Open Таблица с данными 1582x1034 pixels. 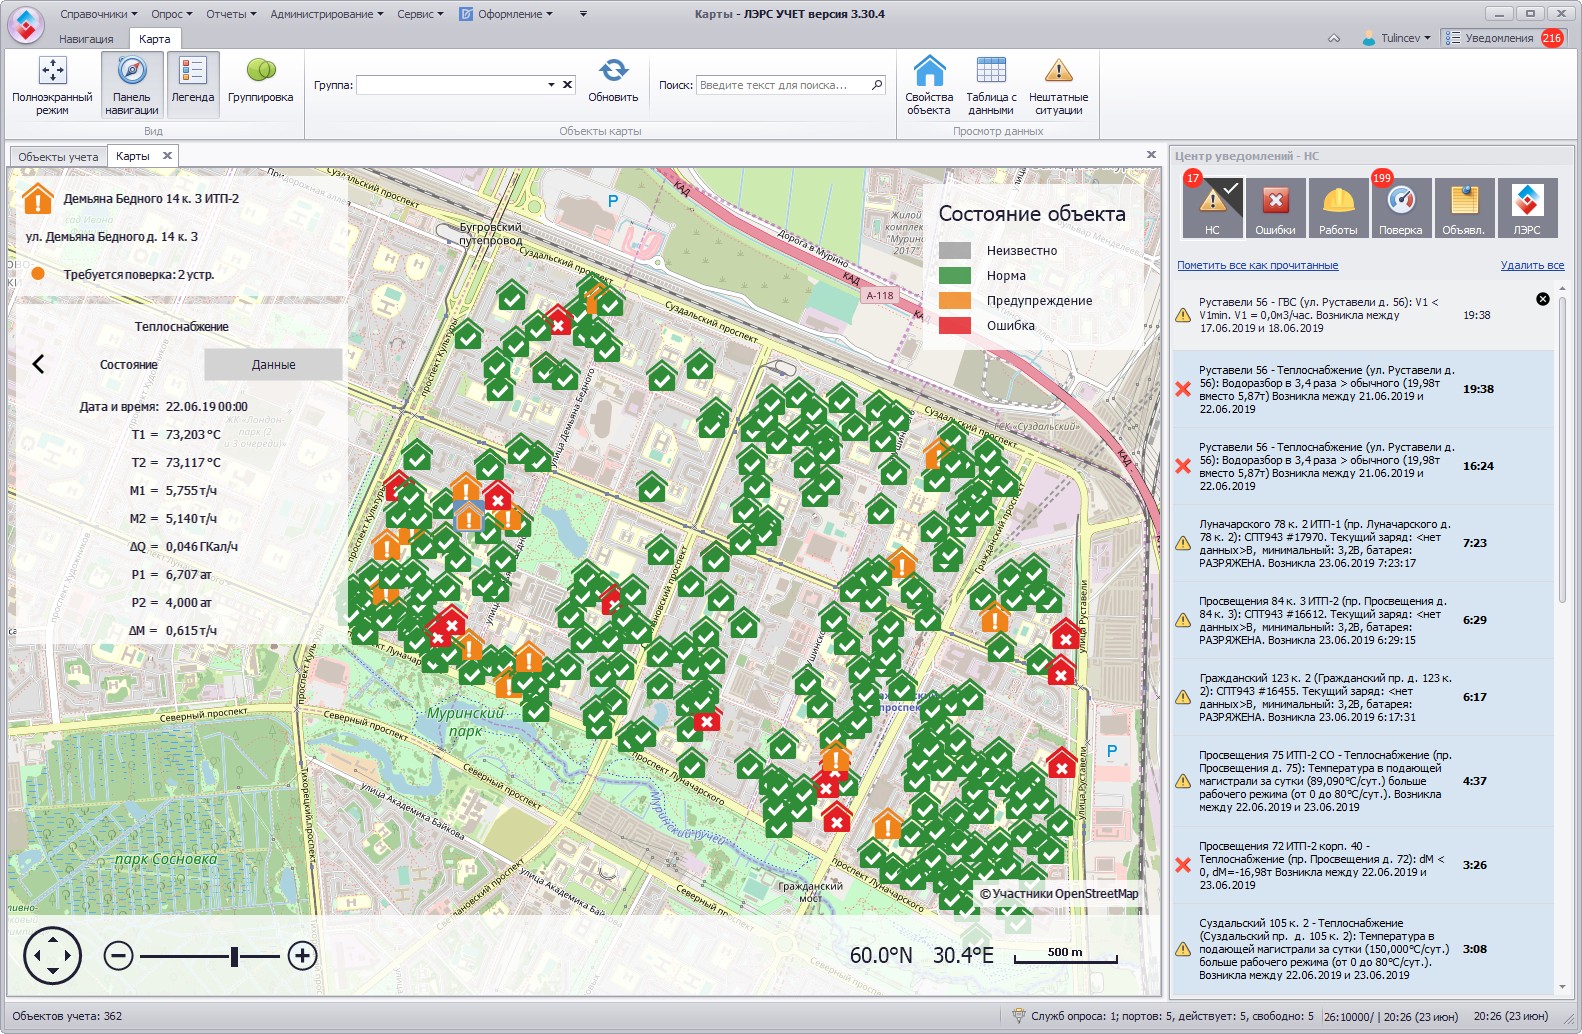[991, 86]
